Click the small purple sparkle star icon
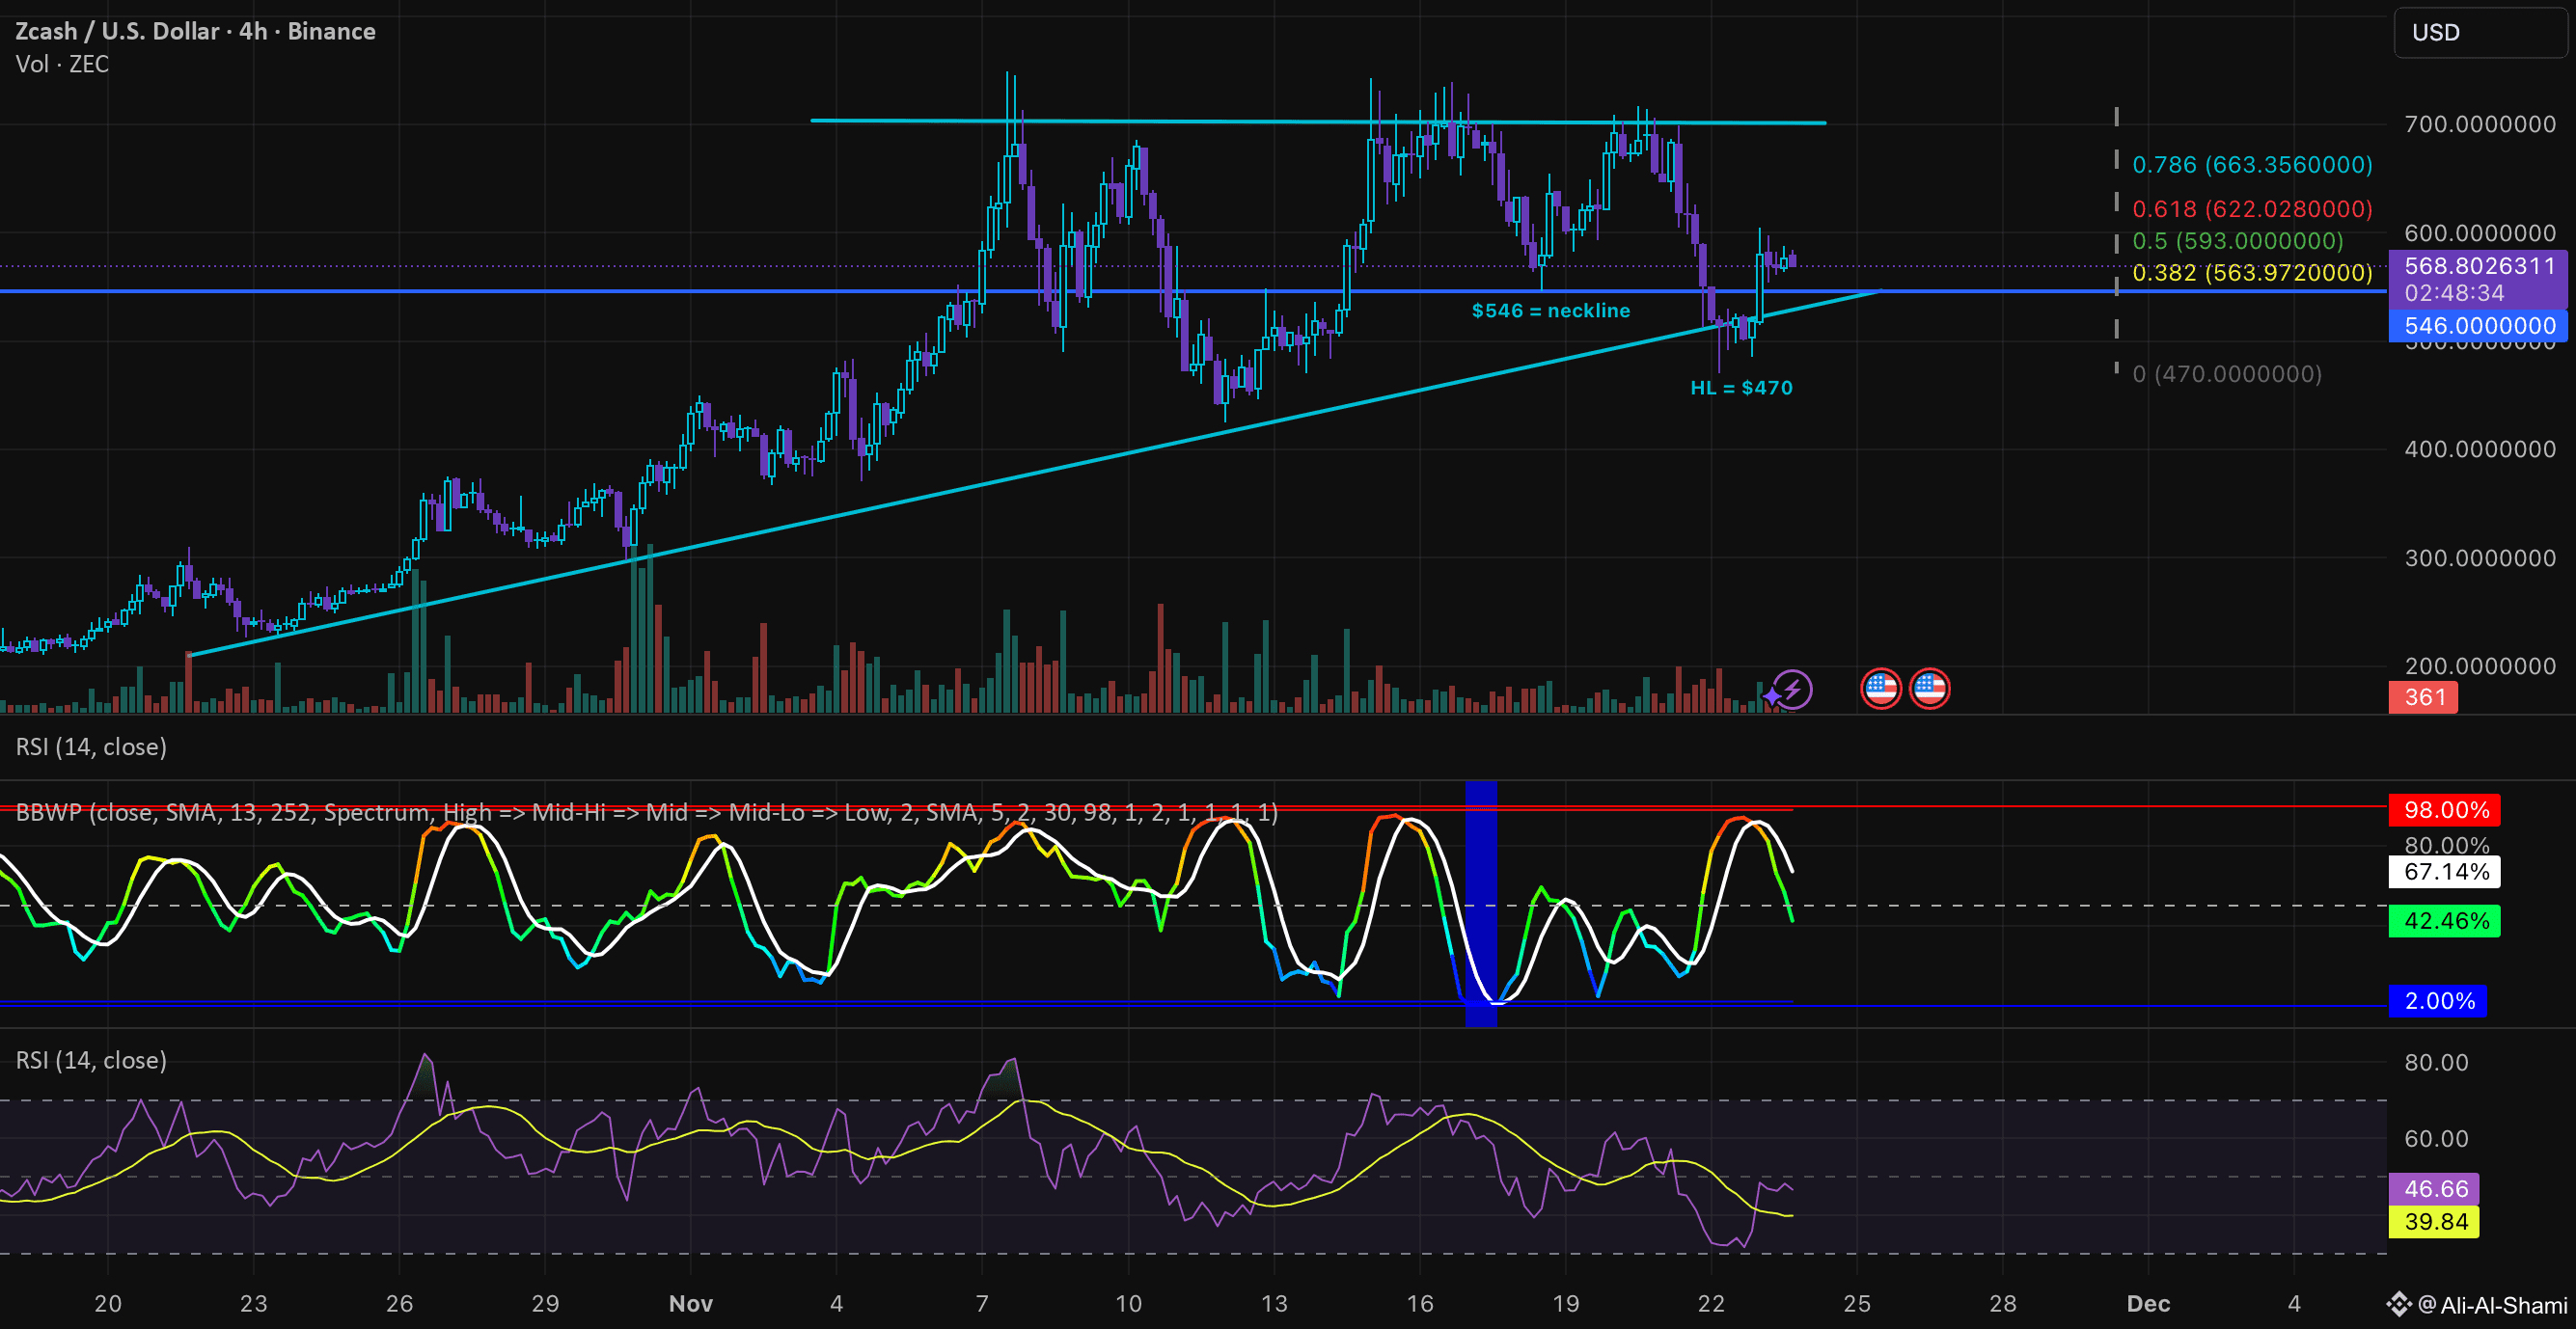Viewport: 2576px width, 1329px height. 1772,695
